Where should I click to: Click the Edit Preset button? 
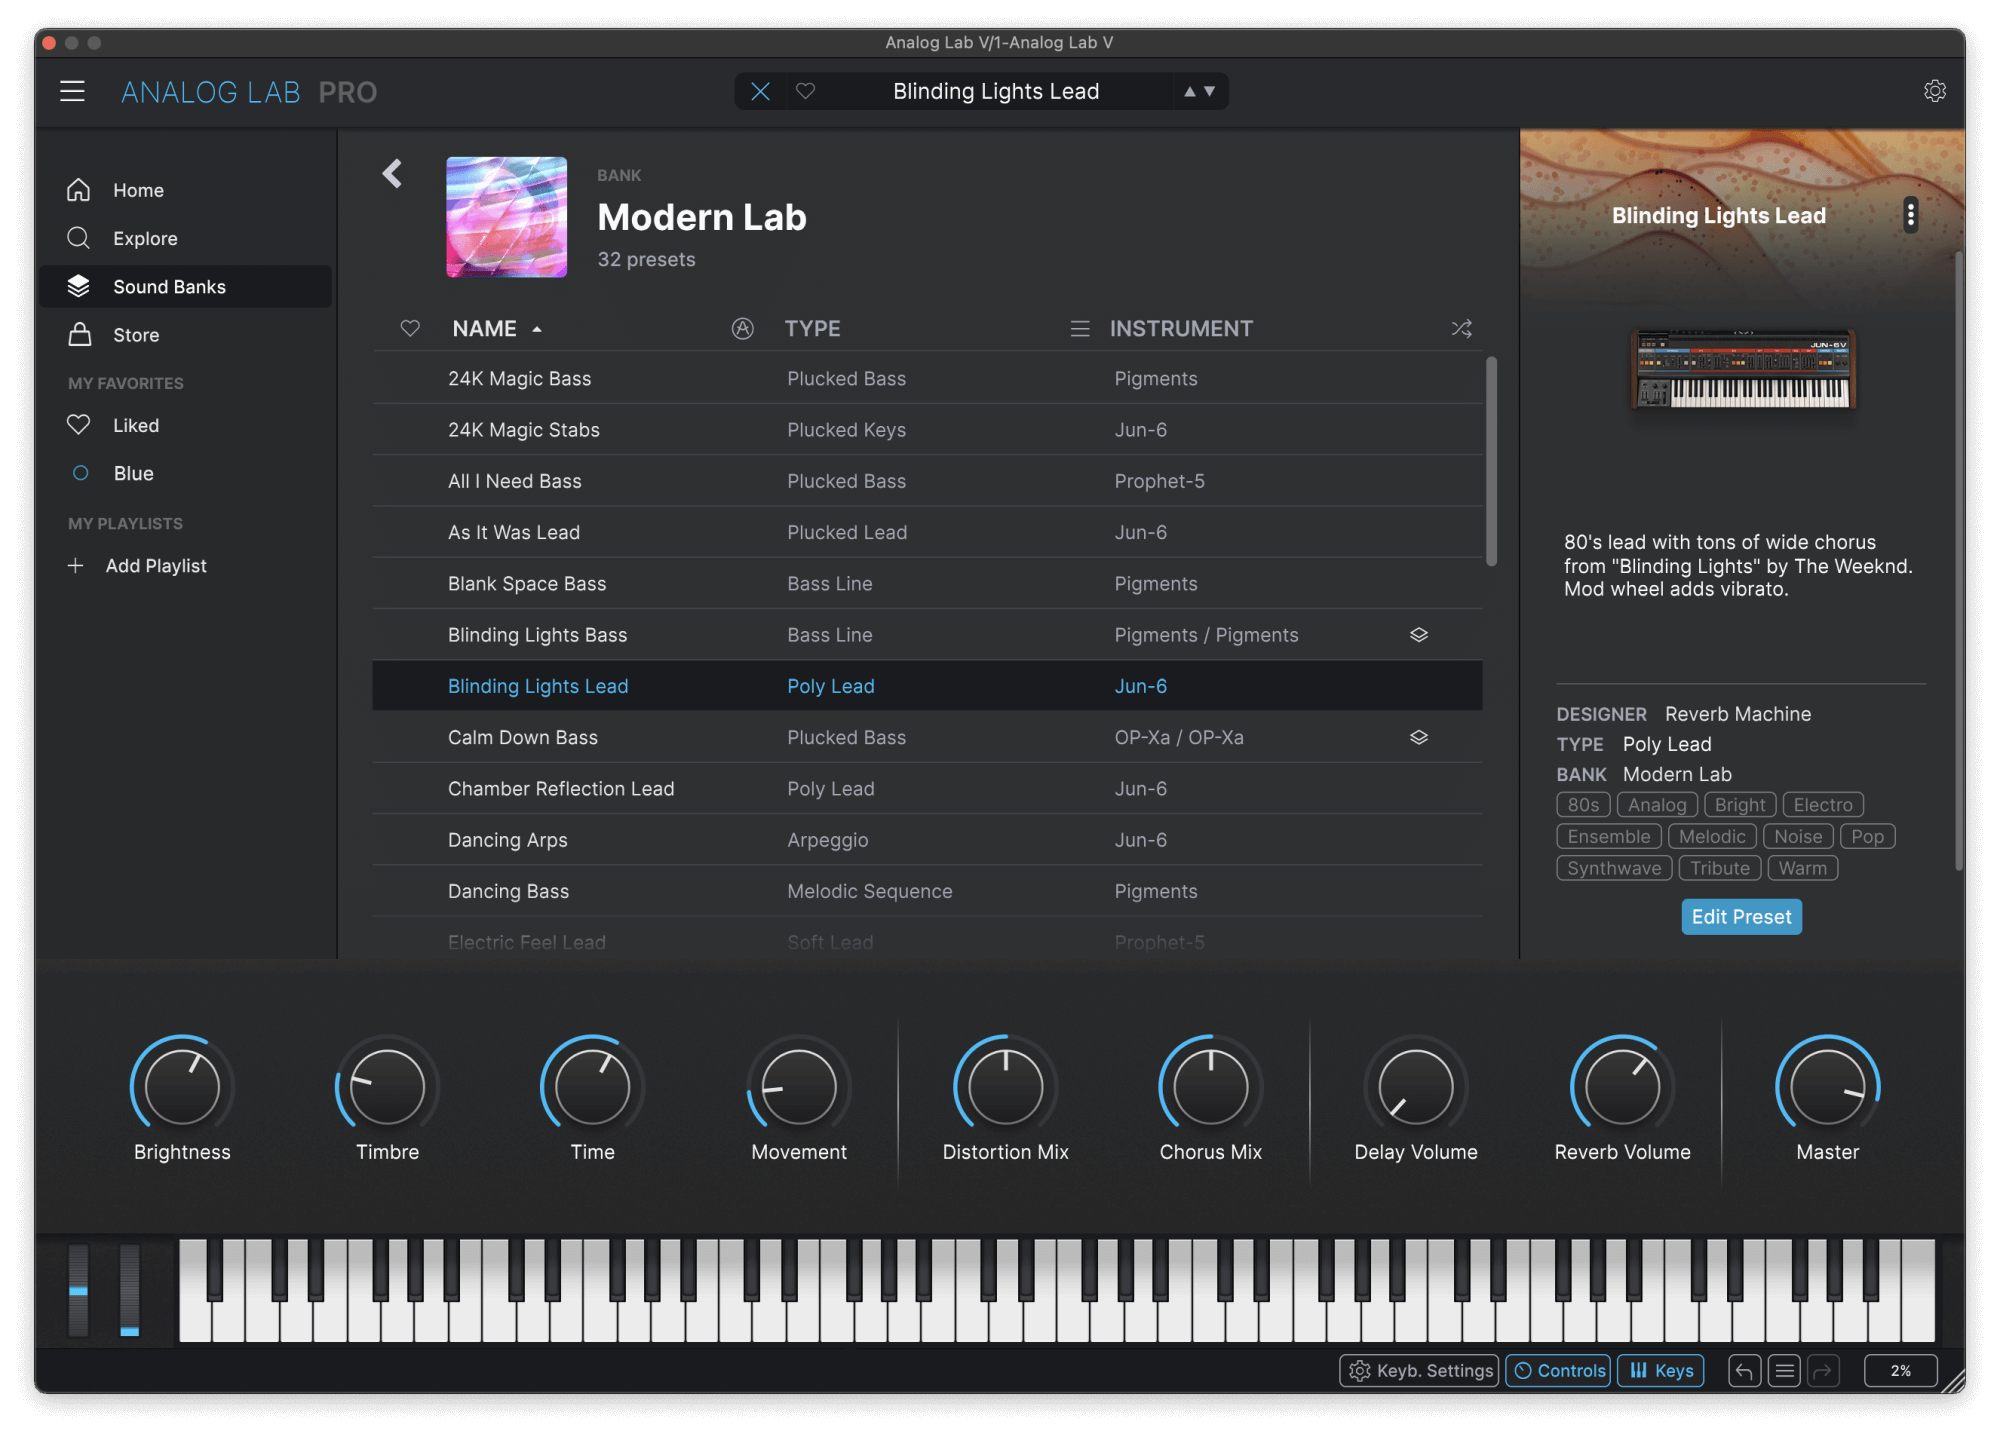pos(1741,917)
